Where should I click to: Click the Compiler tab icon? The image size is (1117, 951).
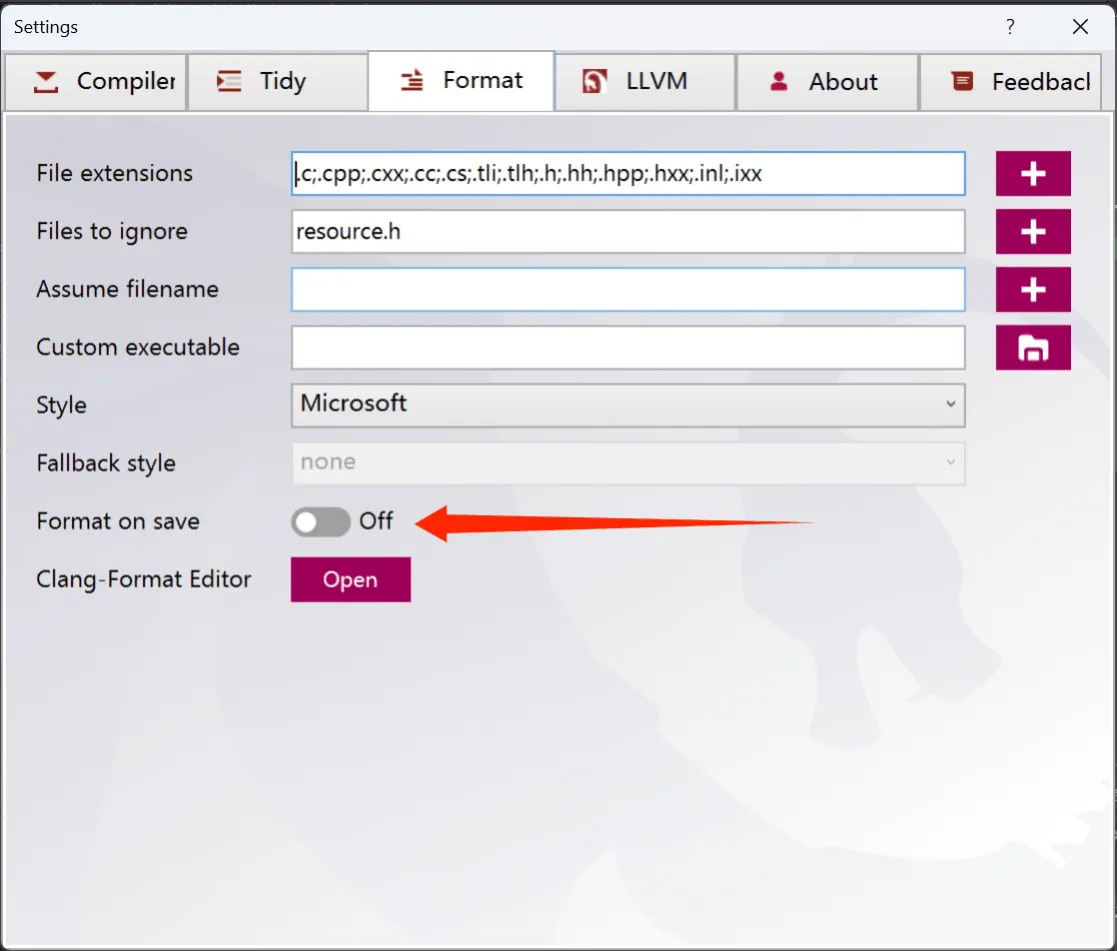click(x=46, y=82)
